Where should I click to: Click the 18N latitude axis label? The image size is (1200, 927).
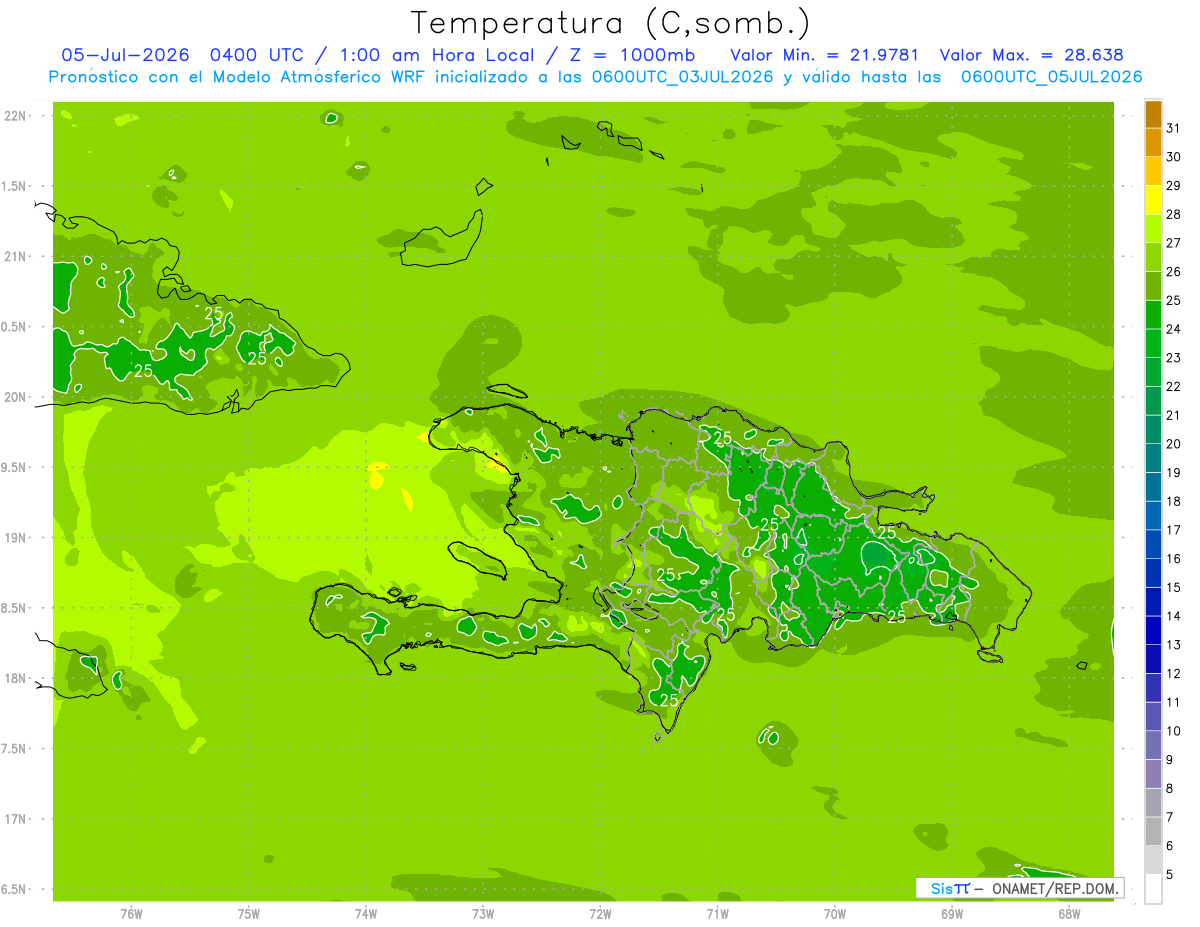[x=16, y=678]
